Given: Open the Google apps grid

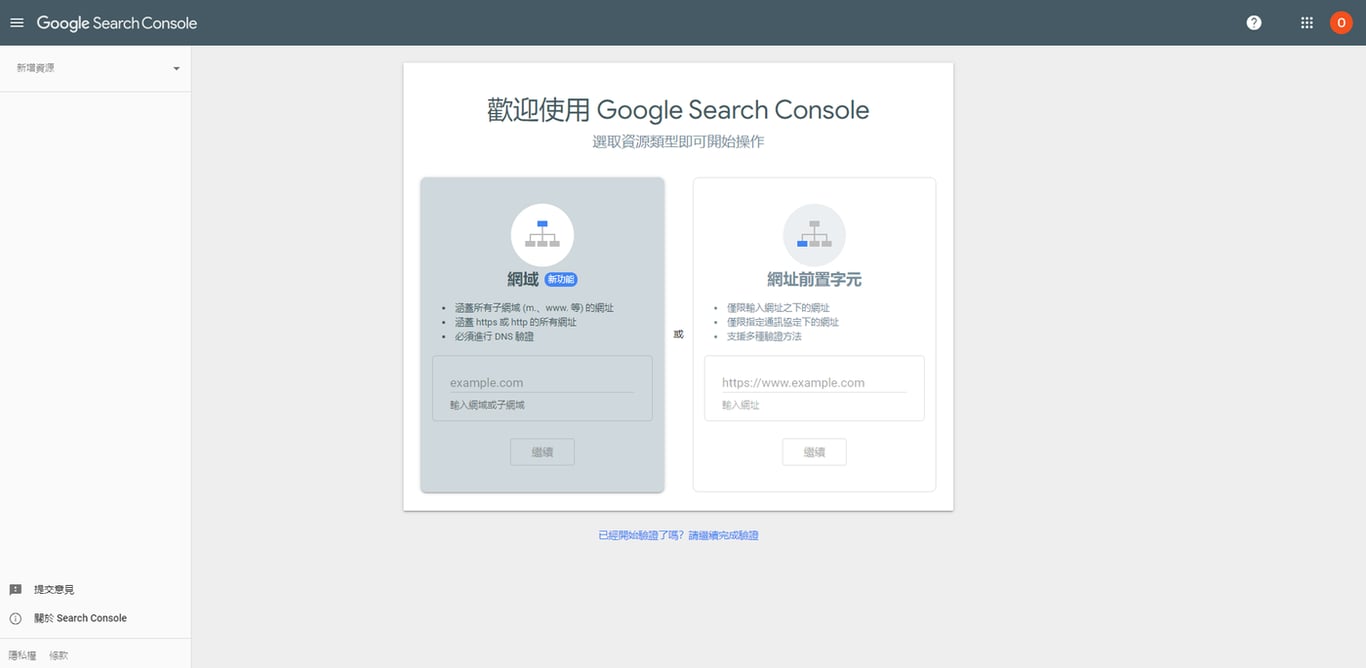Looking at the screenshot, I should pos(1307,23).
